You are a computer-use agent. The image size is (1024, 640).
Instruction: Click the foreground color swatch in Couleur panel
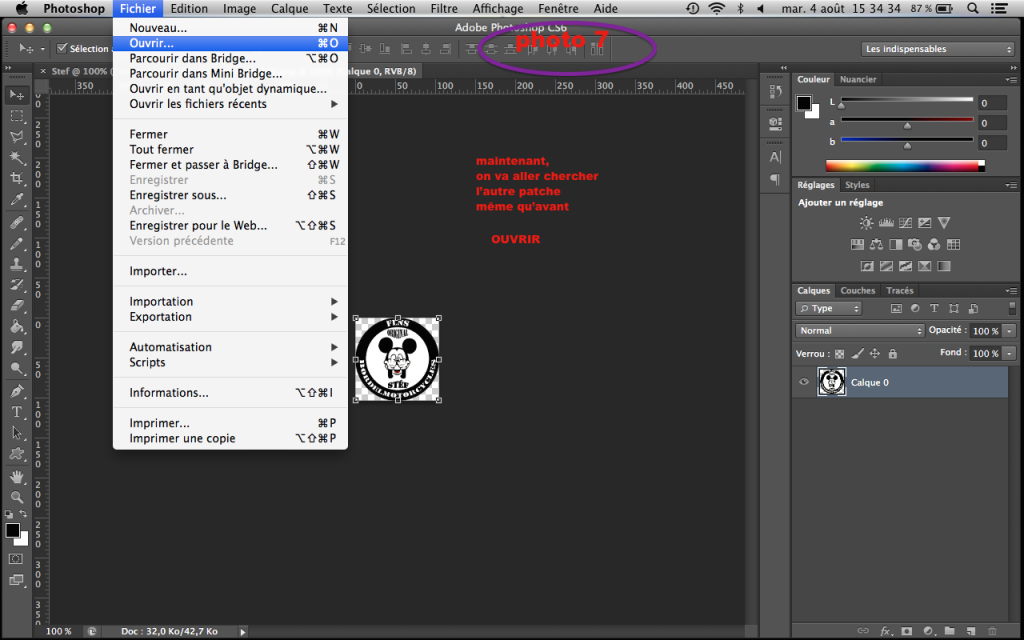[804, 103]
